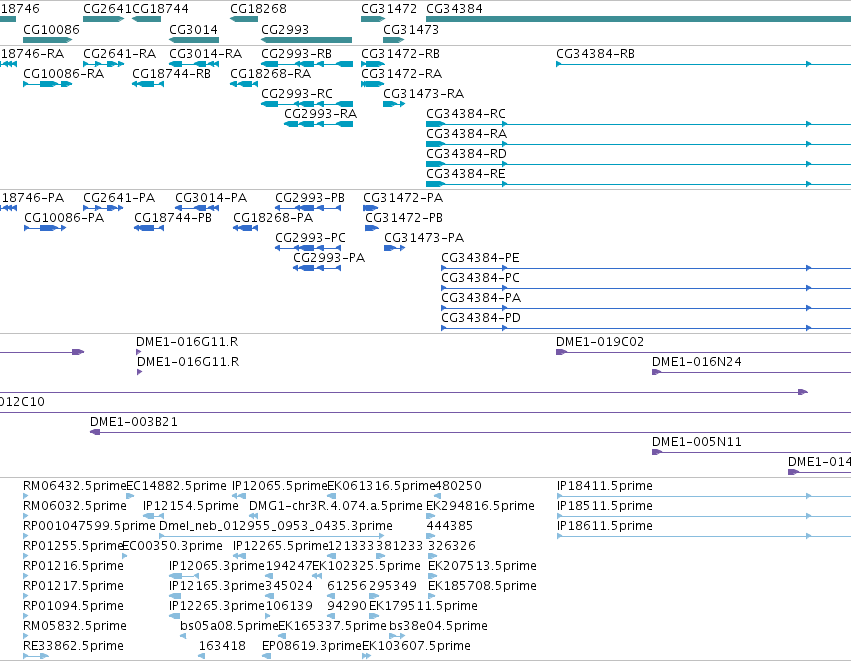This screenshot has height=661, width=851.
Task: Select transcript CG18744-RB
Action: click(148, 84)
